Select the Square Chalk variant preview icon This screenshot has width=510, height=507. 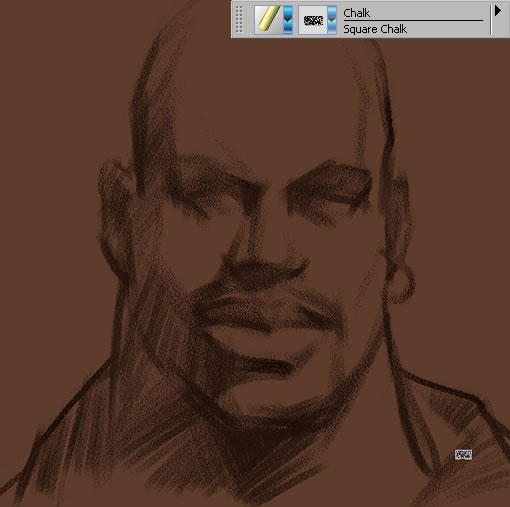(313, 20)
